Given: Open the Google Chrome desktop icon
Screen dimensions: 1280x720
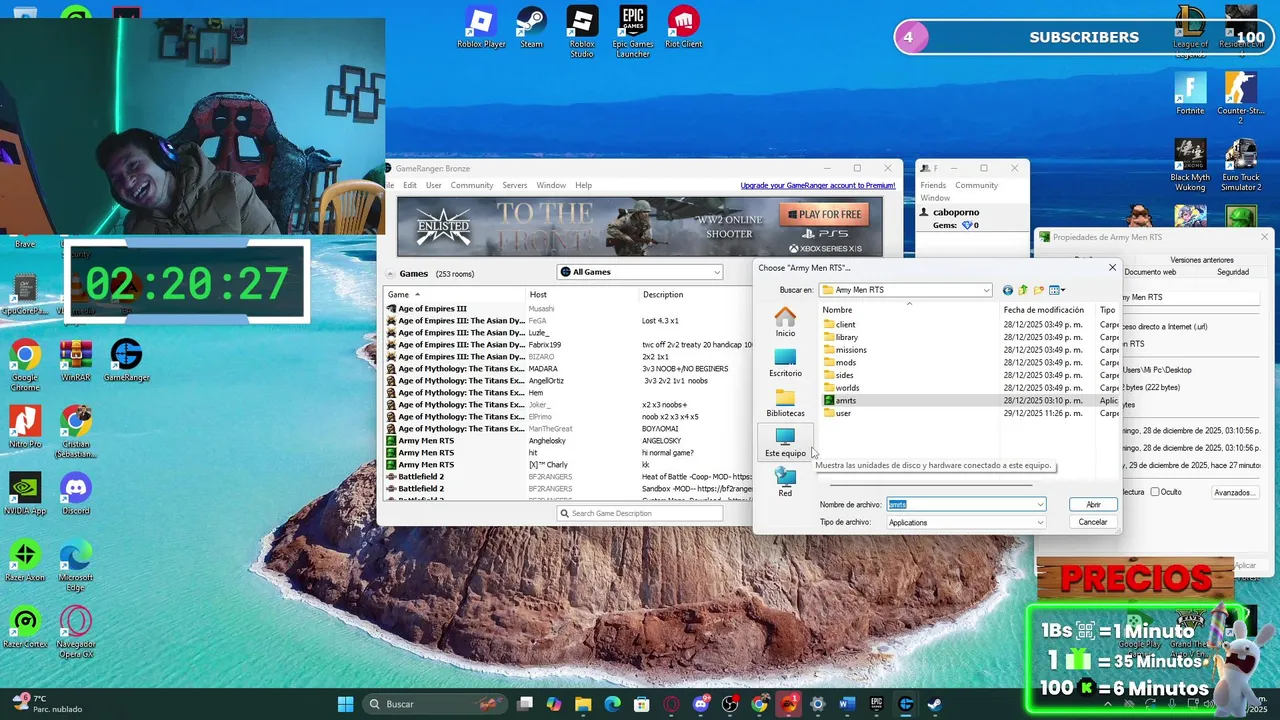Looking at the screenshot, I should (x=25, y=365).
